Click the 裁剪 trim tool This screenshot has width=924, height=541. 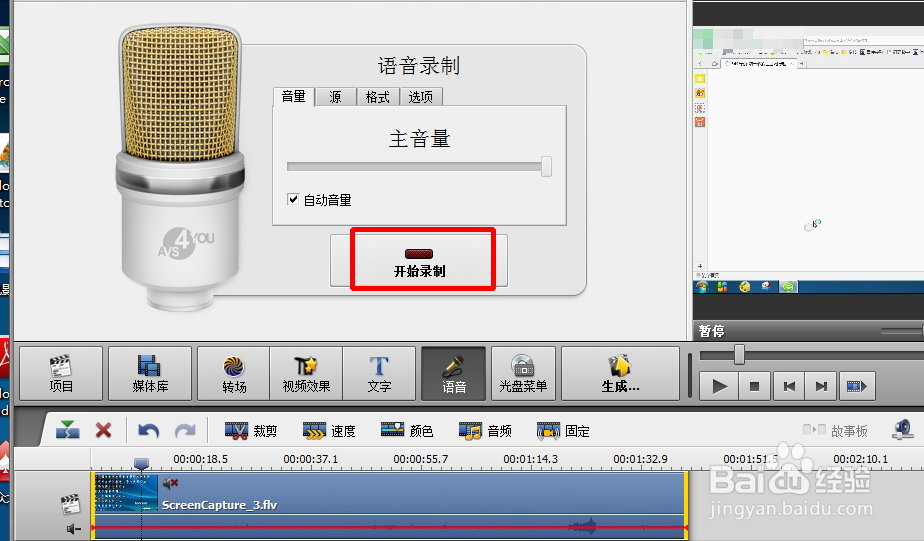[x=251, y=431]
